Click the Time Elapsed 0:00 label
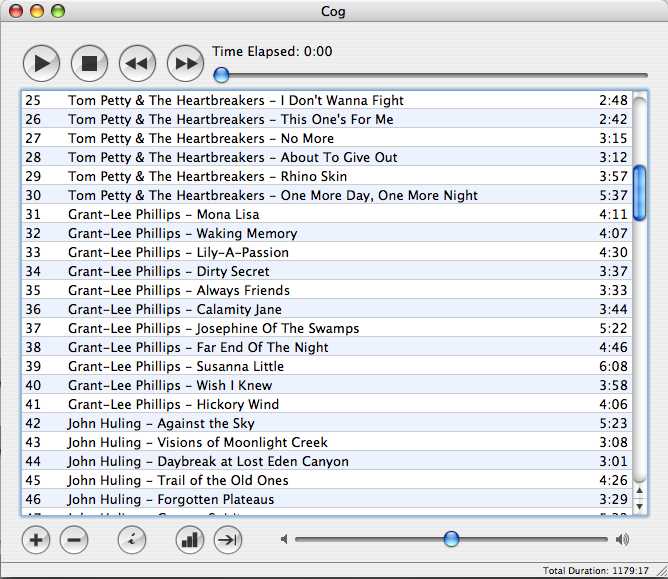The width and height of the screenshot is (668, 579). coord(272,52)
